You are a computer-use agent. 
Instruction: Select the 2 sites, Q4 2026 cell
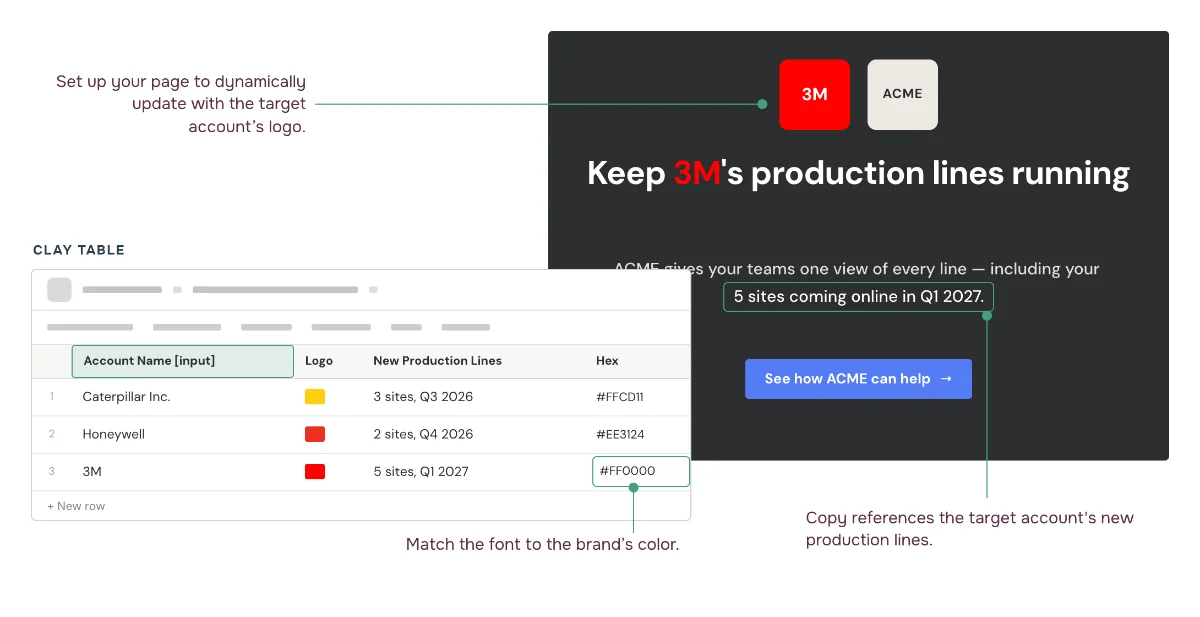423,434
